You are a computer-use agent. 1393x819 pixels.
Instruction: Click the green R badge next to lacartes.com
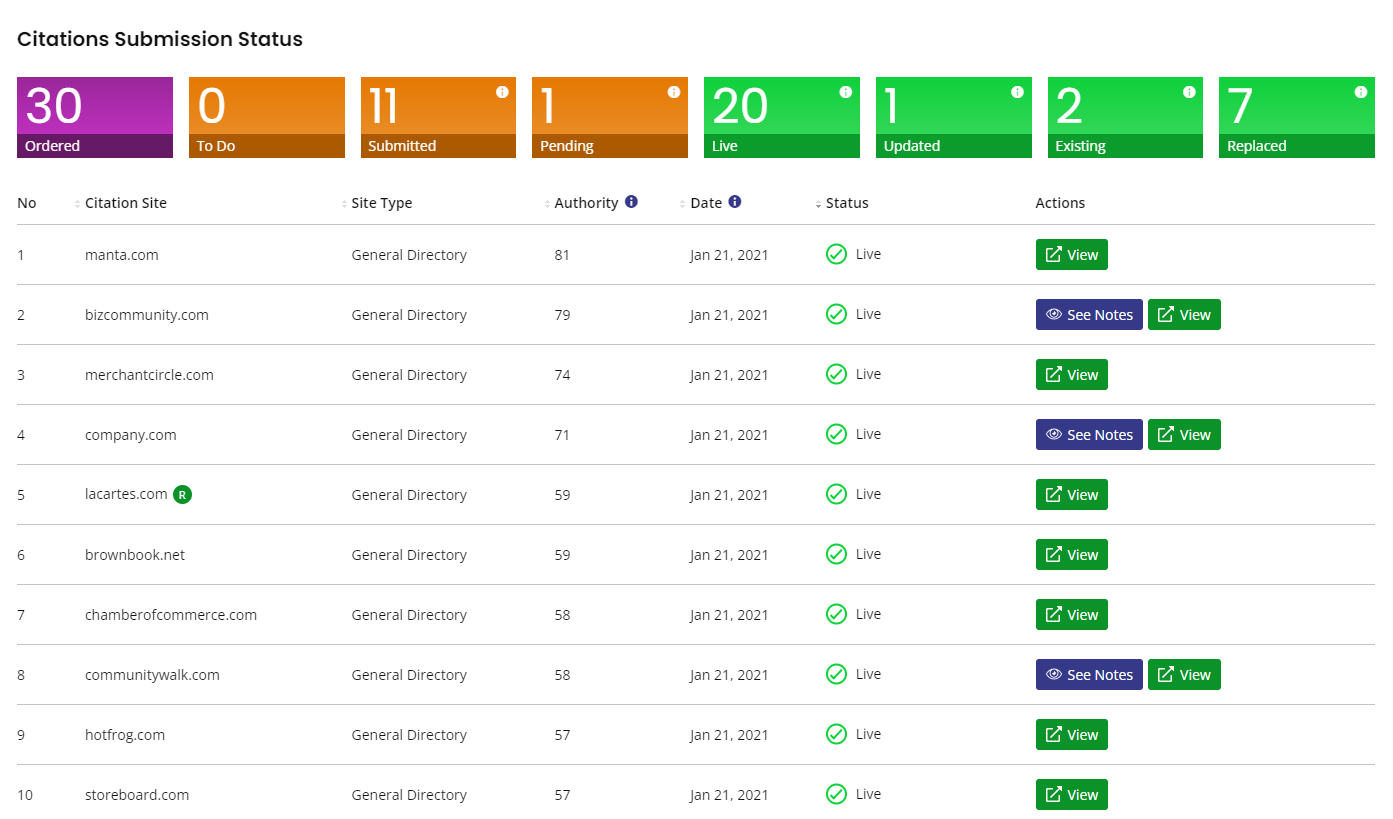tap(182, 494)
